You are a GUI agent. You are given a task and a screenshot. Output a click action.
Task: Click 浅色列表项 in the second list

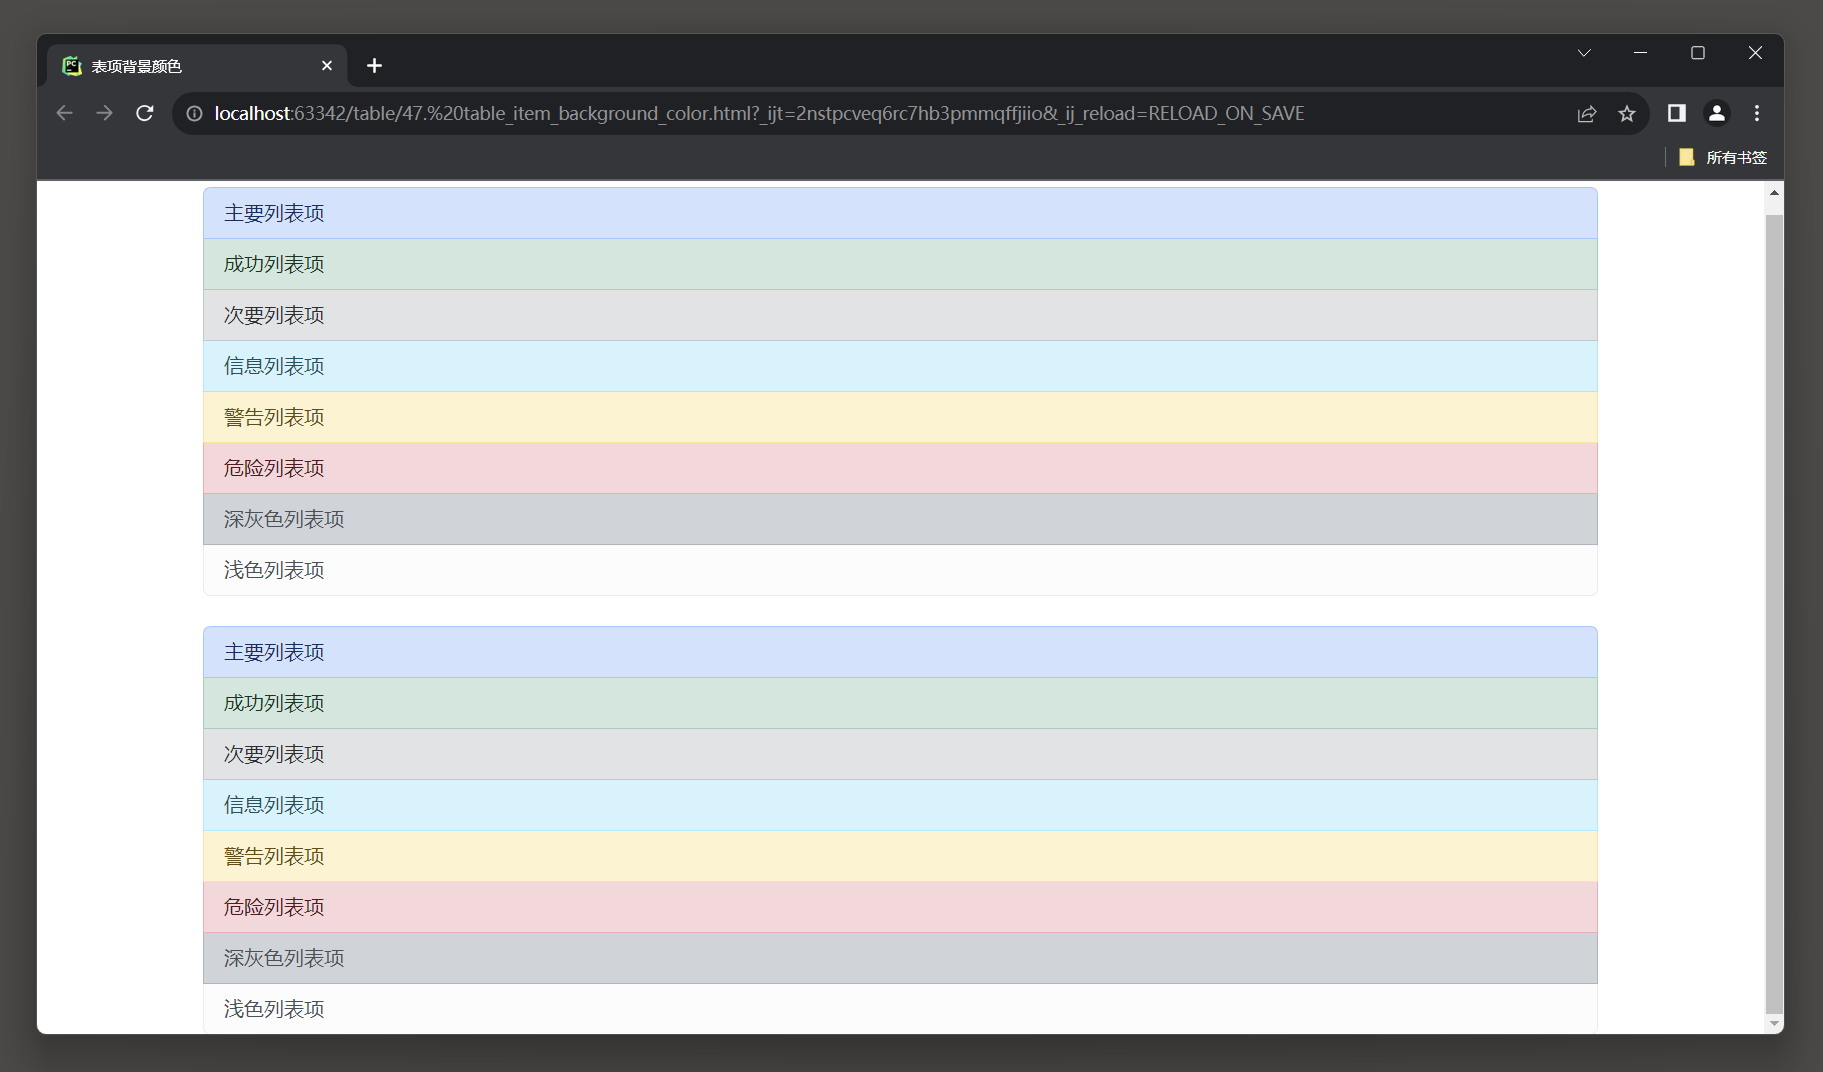[900, 1009]
